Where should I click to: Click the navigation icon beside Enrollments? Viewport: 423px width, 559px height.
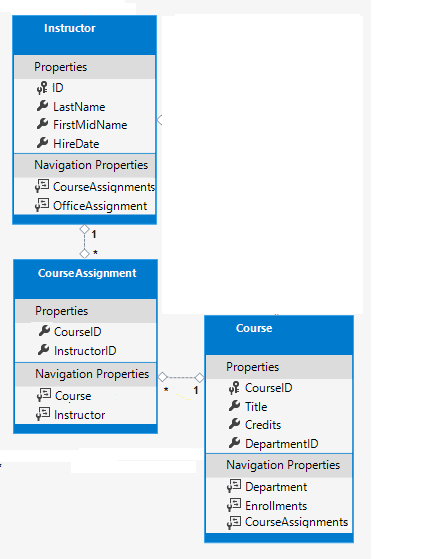tap(234, 505)
